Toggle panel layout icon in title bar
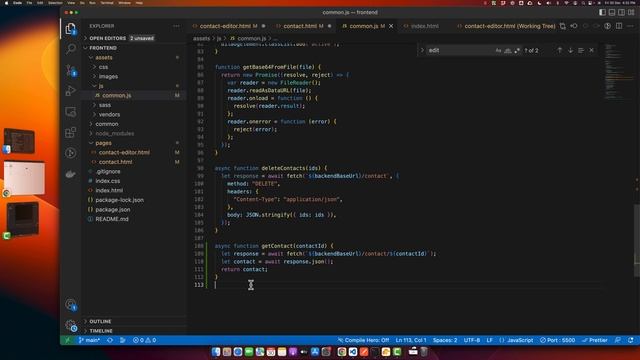This screenshot has height=360, width=640. (612, 12)
